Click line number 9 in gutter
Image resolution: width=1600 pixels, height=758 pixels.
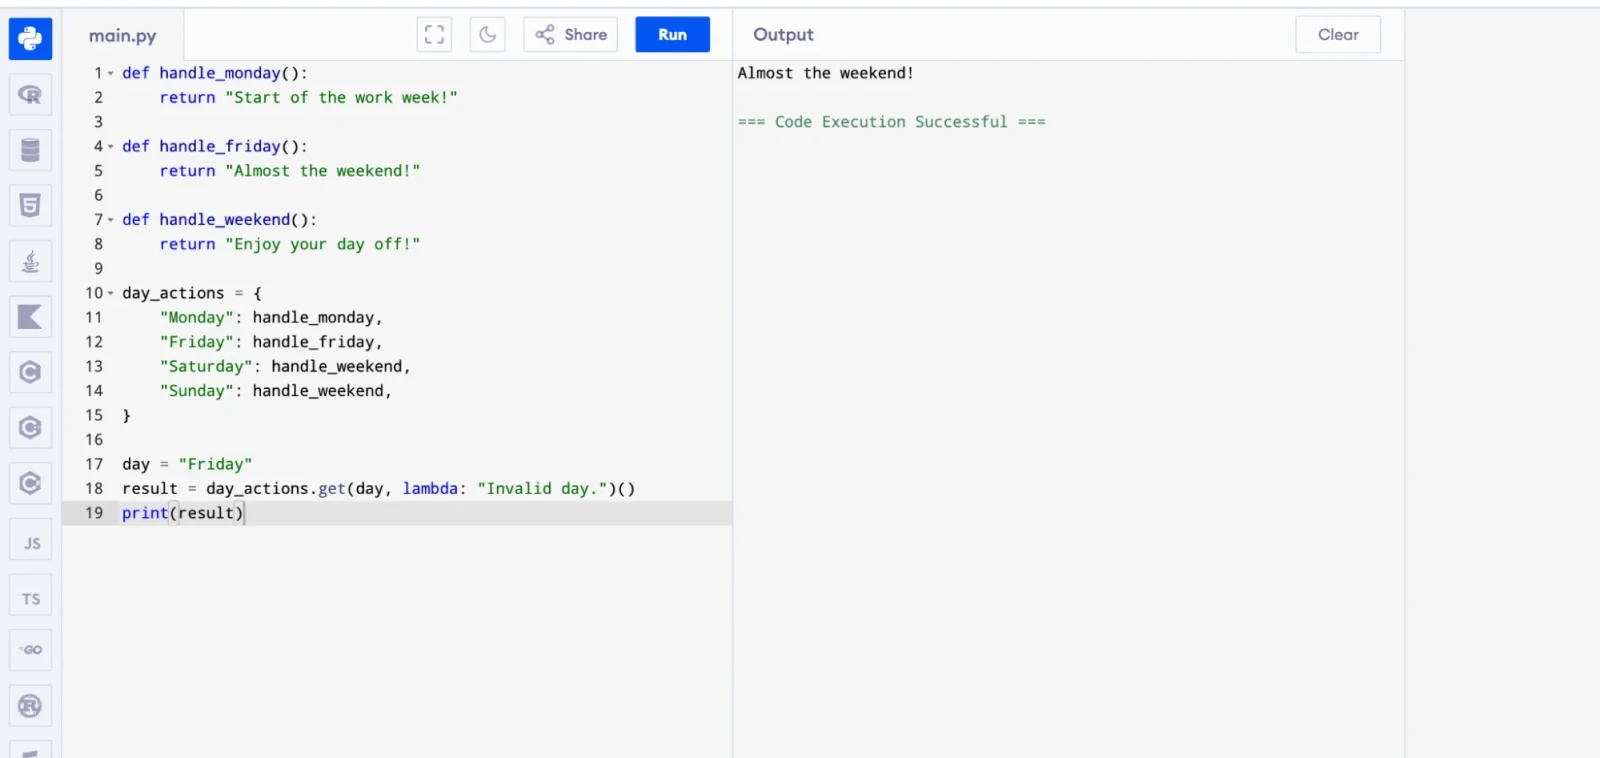pyautogui.click(x=98, y=268)
